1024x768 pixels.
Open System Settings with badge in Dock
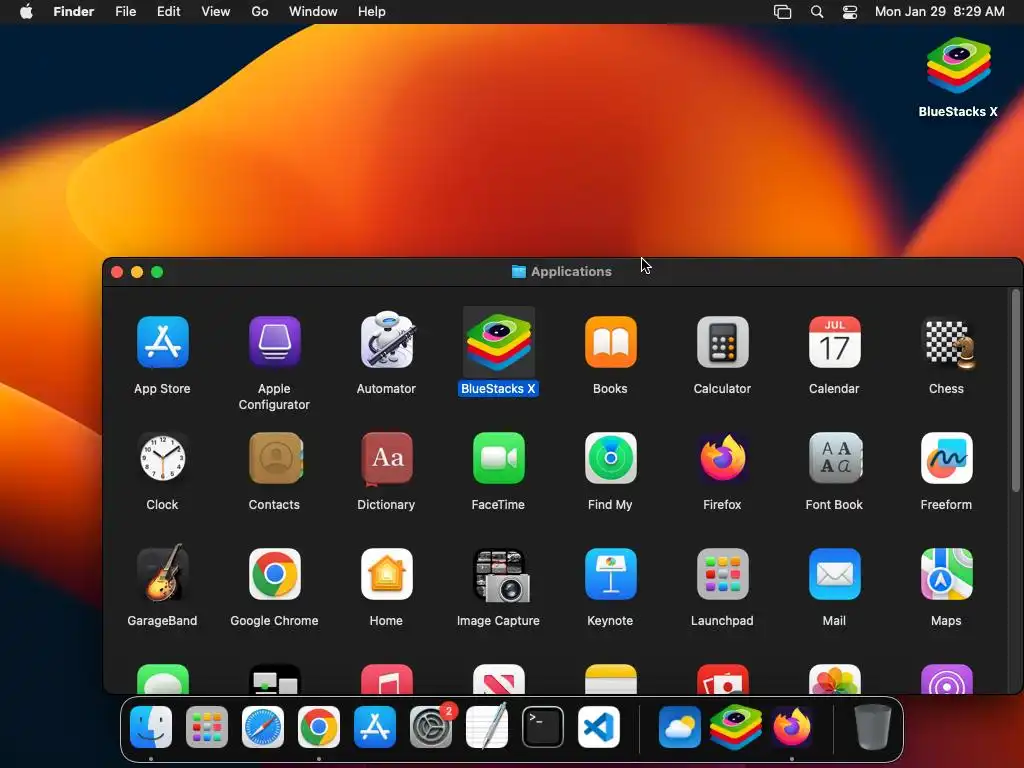(x=431, y=727)
